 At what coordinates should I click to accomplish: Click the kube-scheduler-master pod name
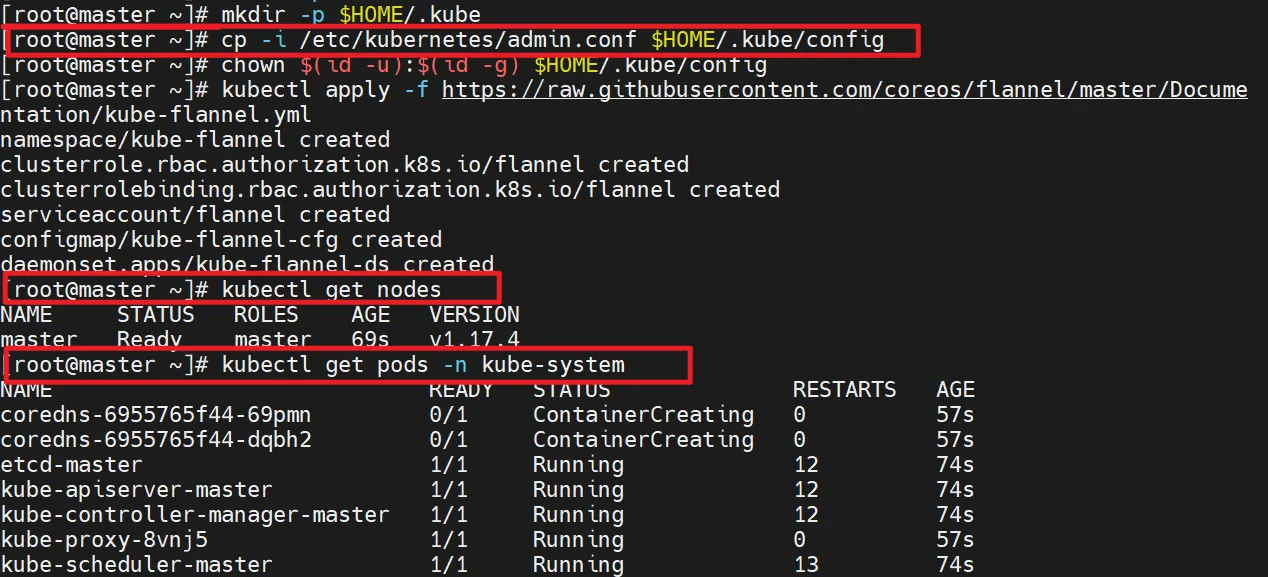(136, 565)
